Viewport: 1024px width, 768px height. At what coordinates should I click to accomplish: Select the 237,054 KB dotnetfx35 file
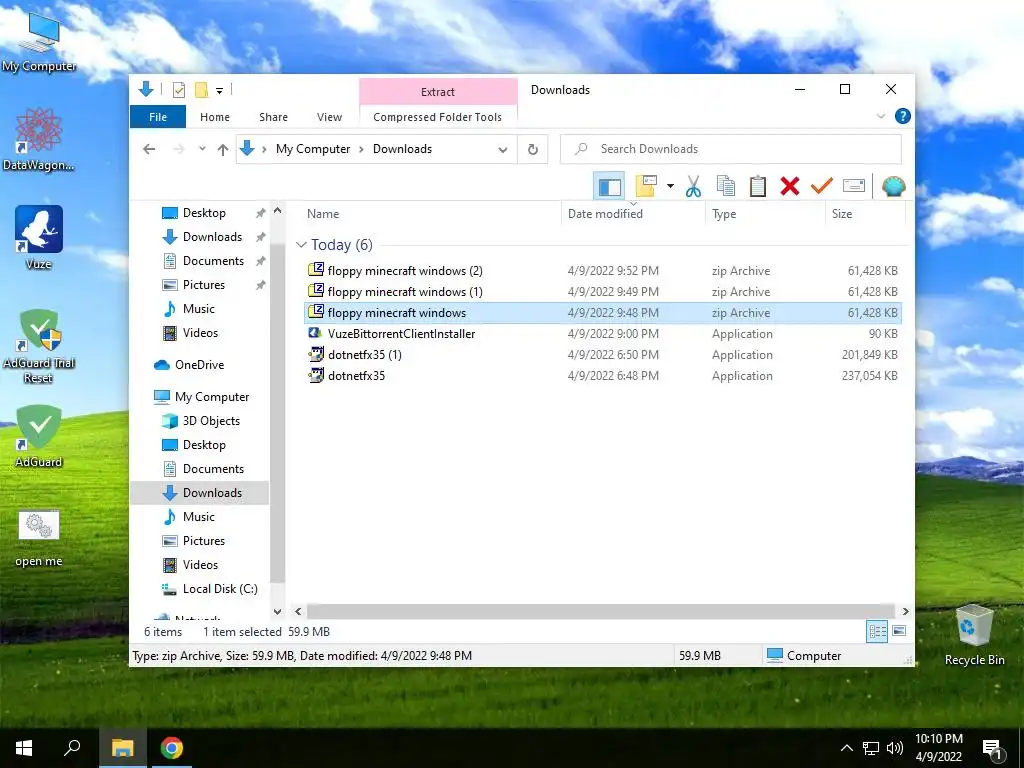[x=603, y=376]
